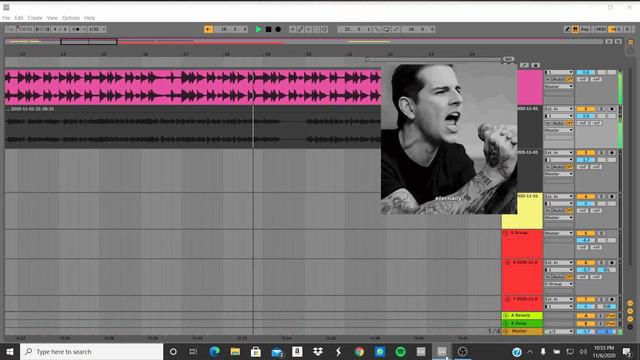640x360 pixels.
Task: Click the Stop button in transport
Action: click(x=268, y=29)
